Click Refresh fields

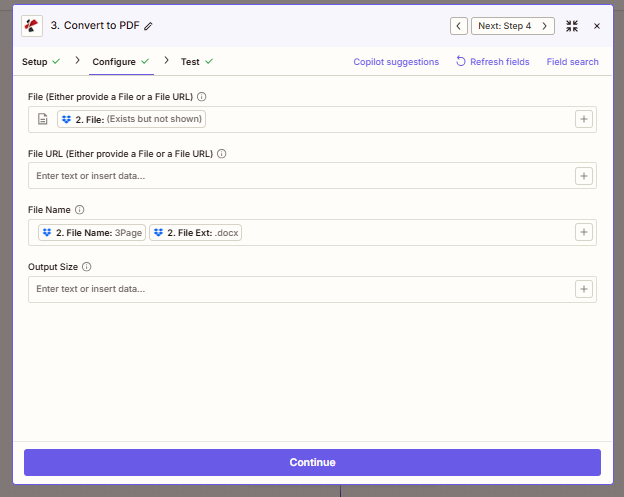pos(493,62)
